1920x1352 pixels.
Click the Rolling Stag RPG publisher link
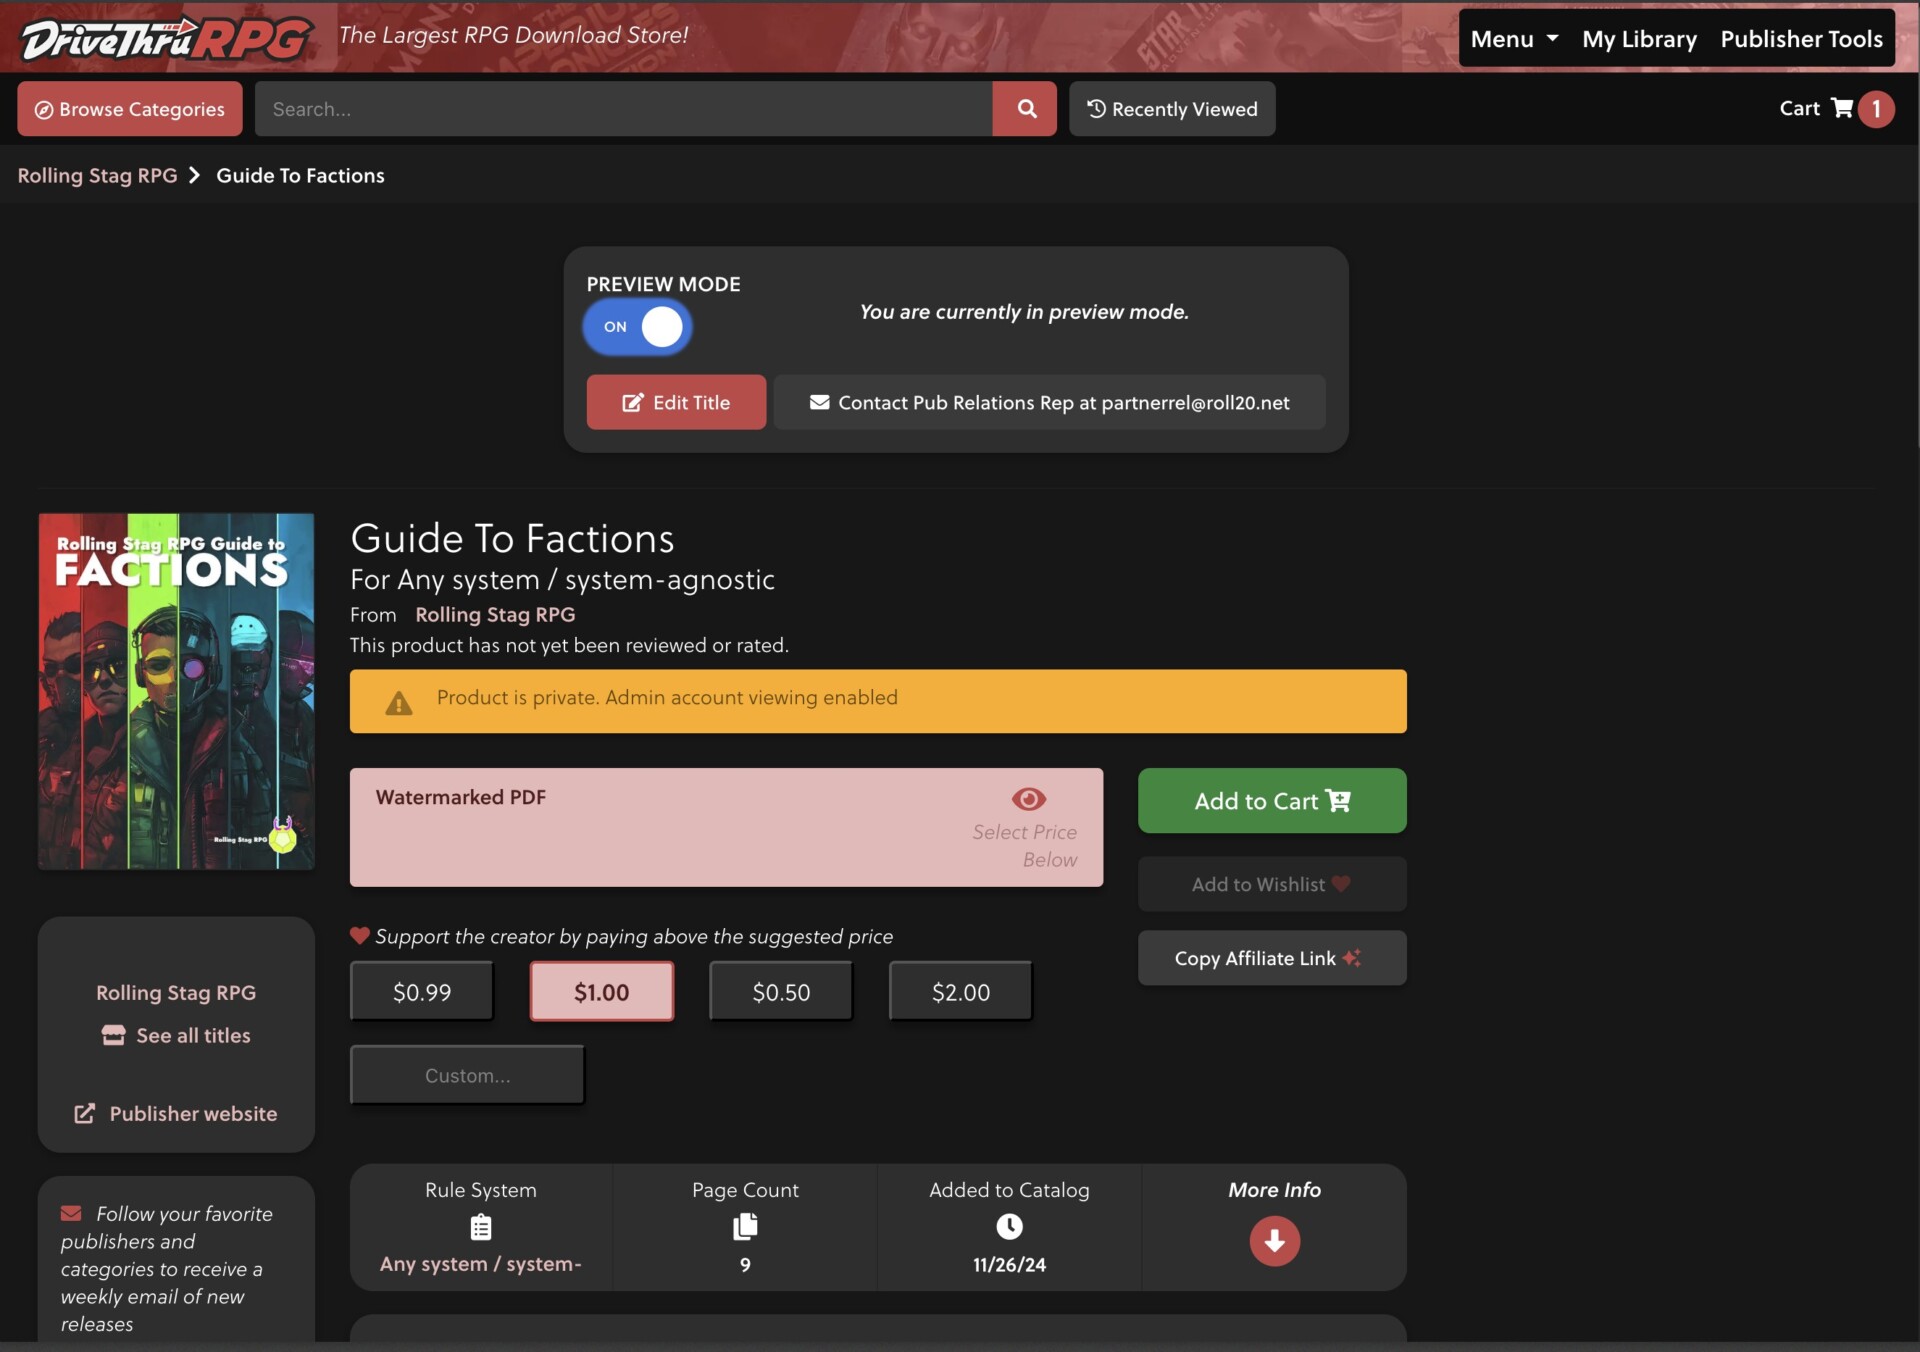click(495, 613)
